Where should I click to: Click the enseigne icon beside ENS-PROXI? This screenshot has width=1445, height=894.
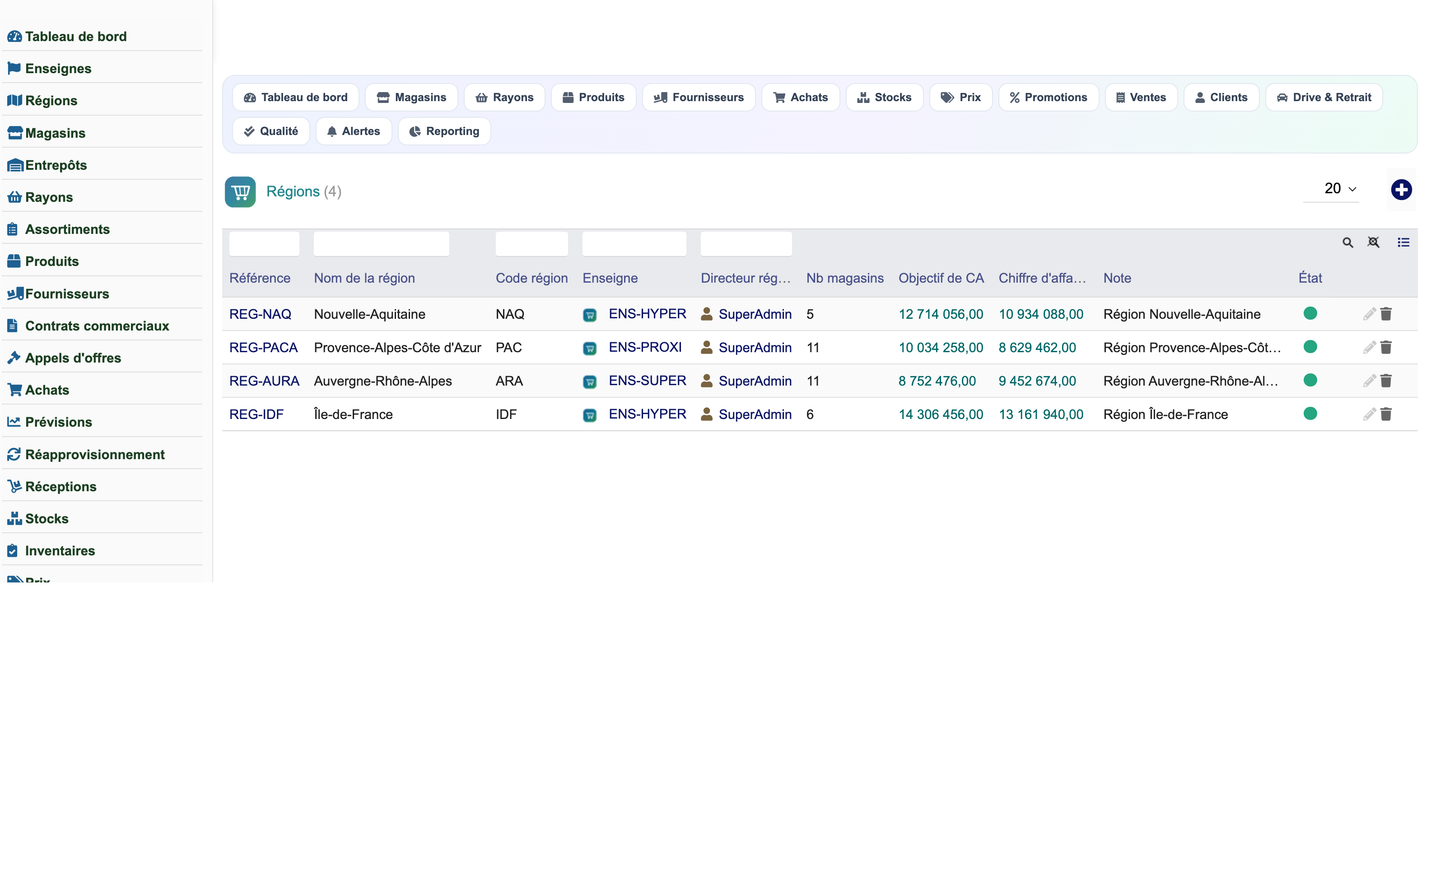(x=590, y=348)
